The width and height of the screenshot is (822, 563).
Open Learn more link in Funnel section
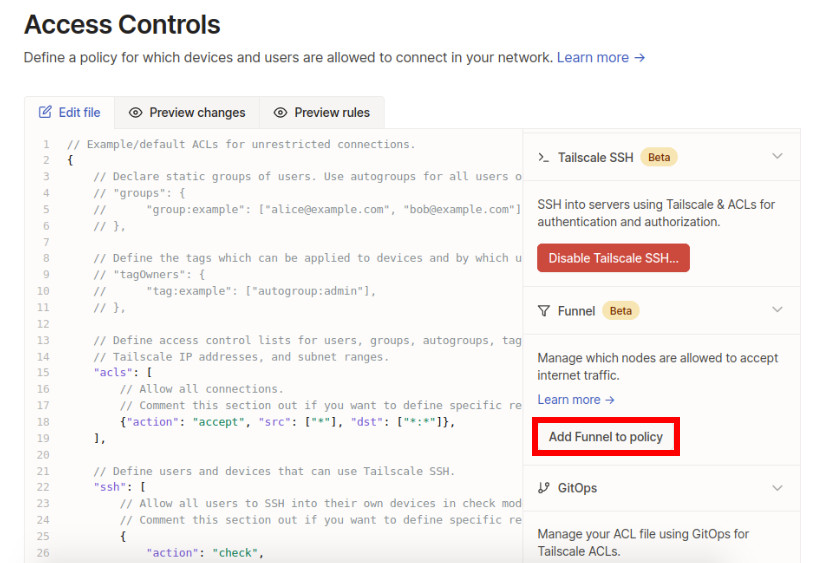576,400
